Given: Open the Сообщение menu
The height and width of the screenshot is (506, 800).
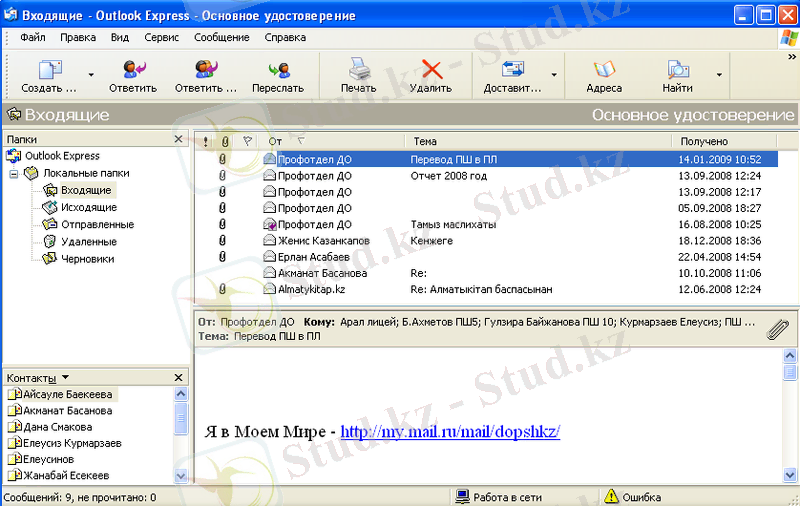Looking at the screenshot, I should 222,37.
